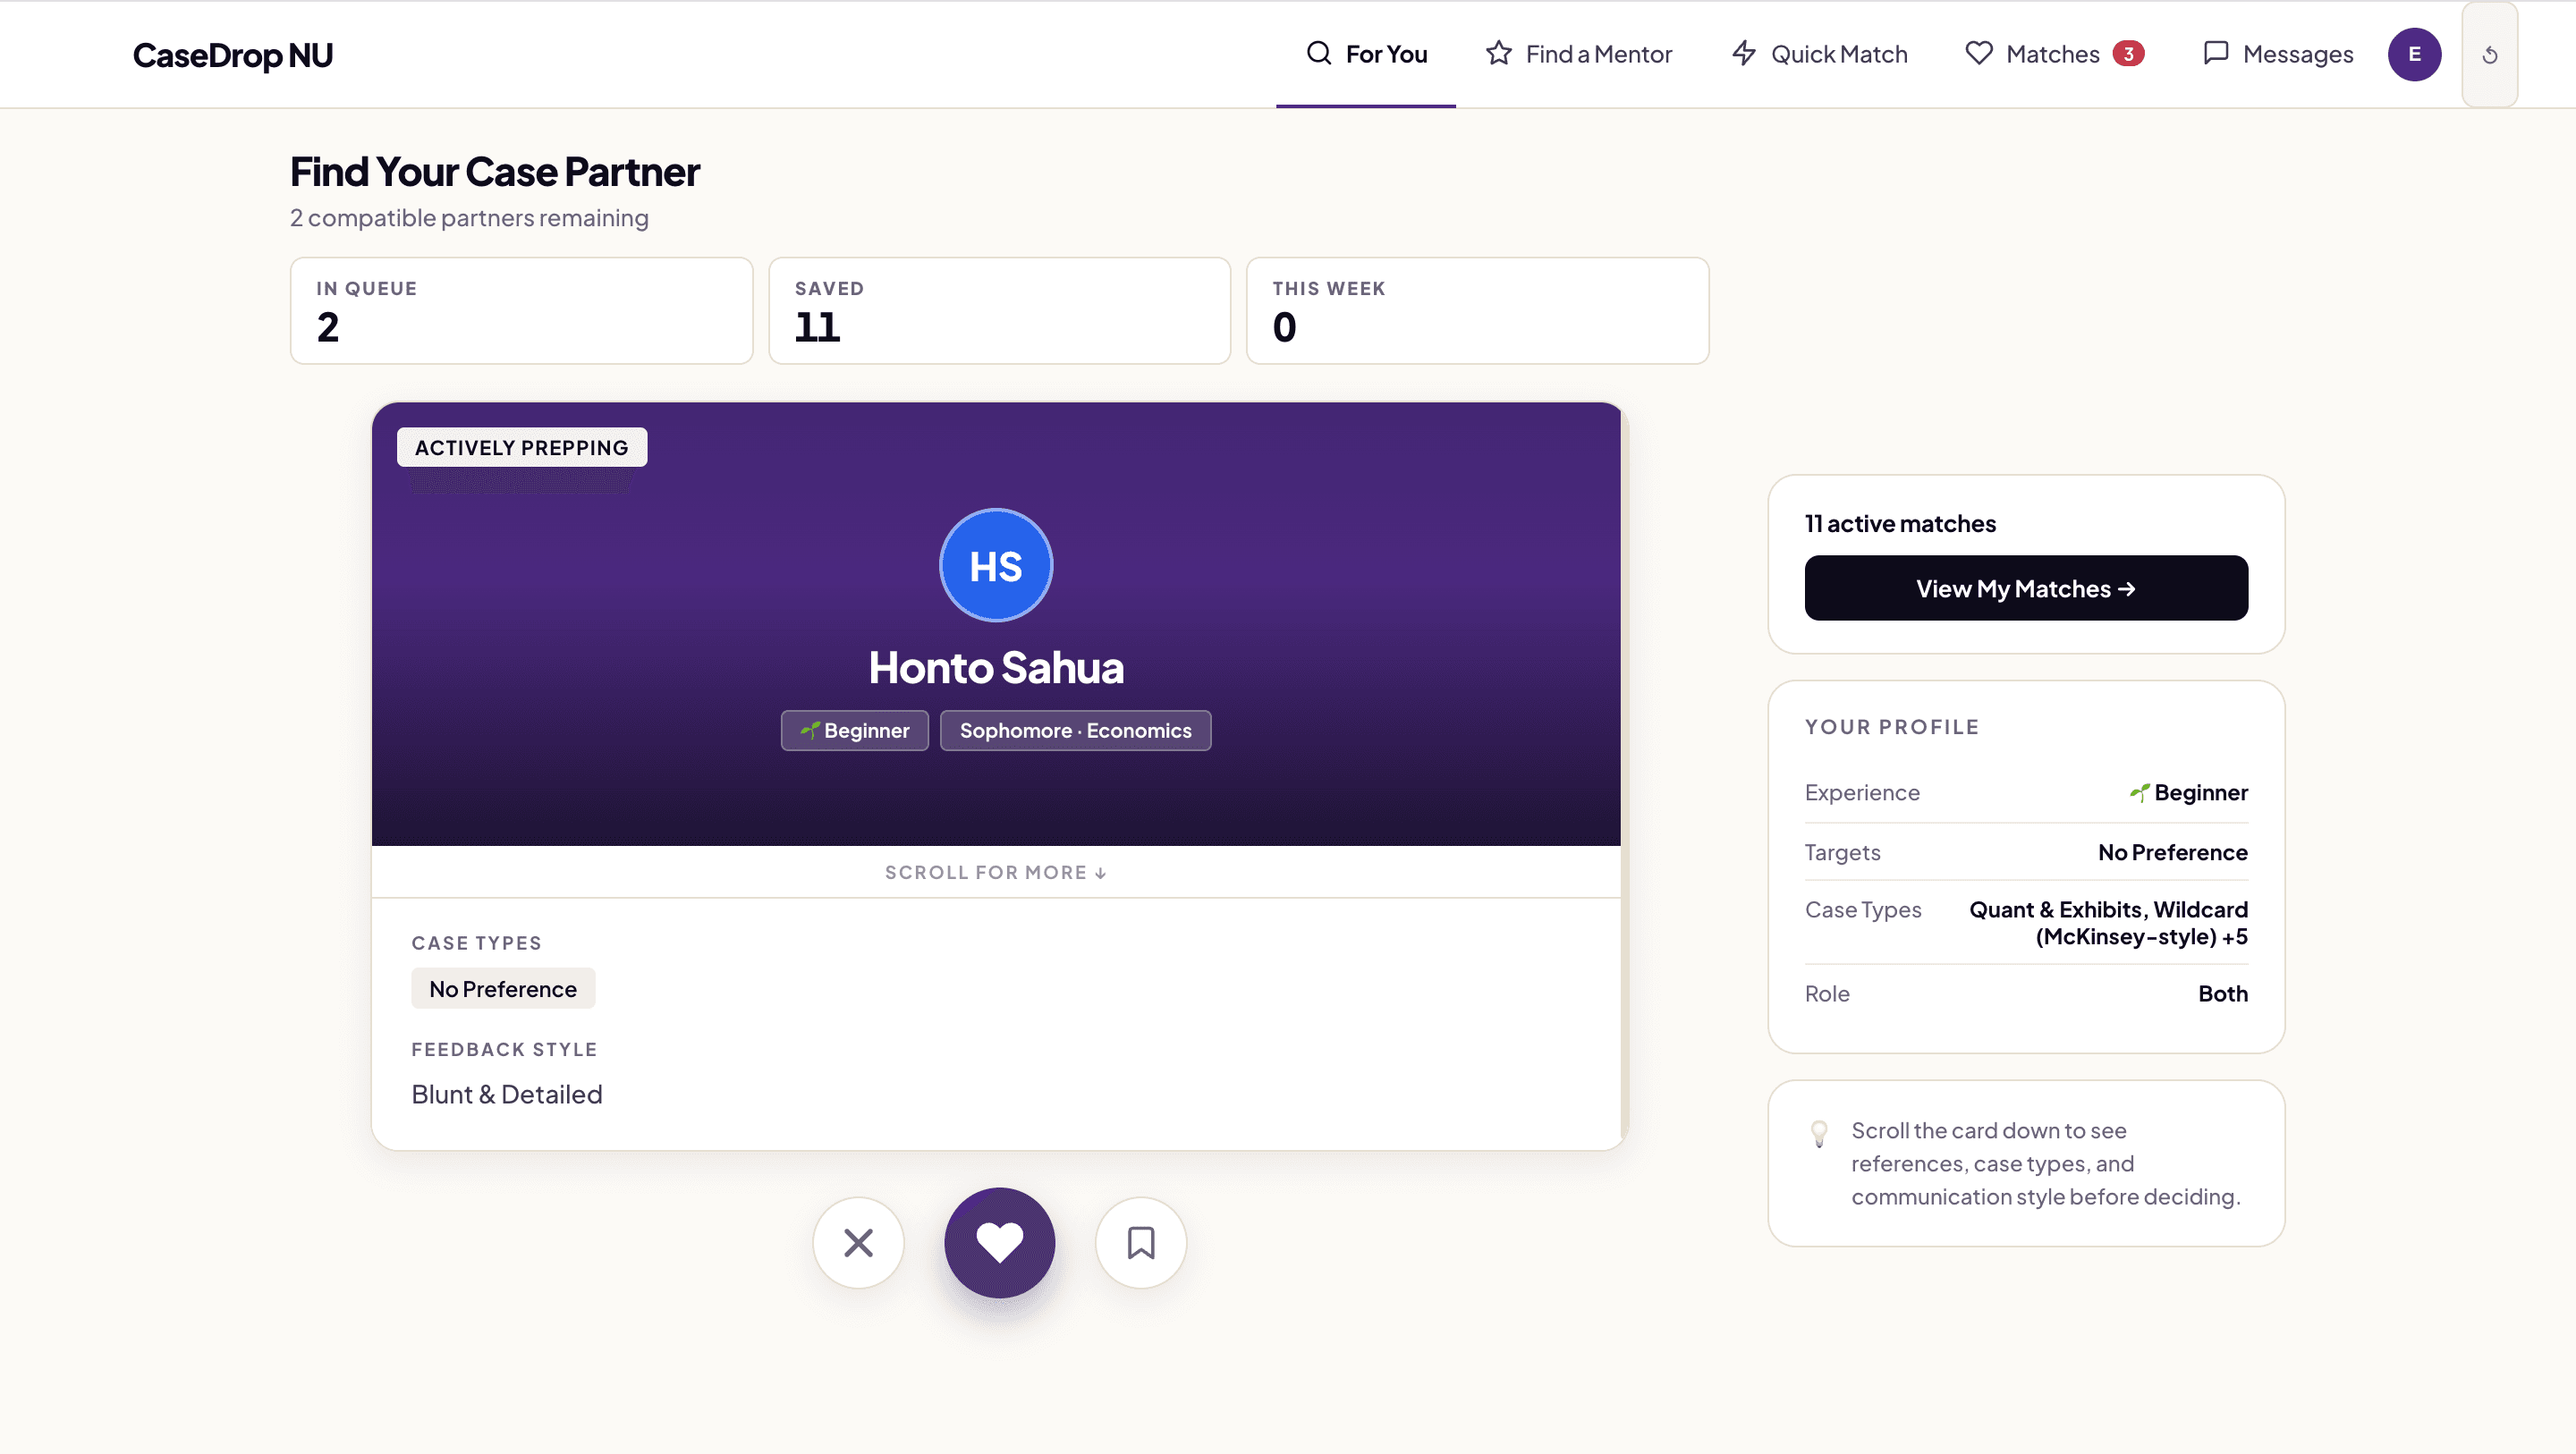The image size is (2576, 1454).
Task: Click the Blunt & Detailed feedback style text
Action: [x=507, y=1094]
